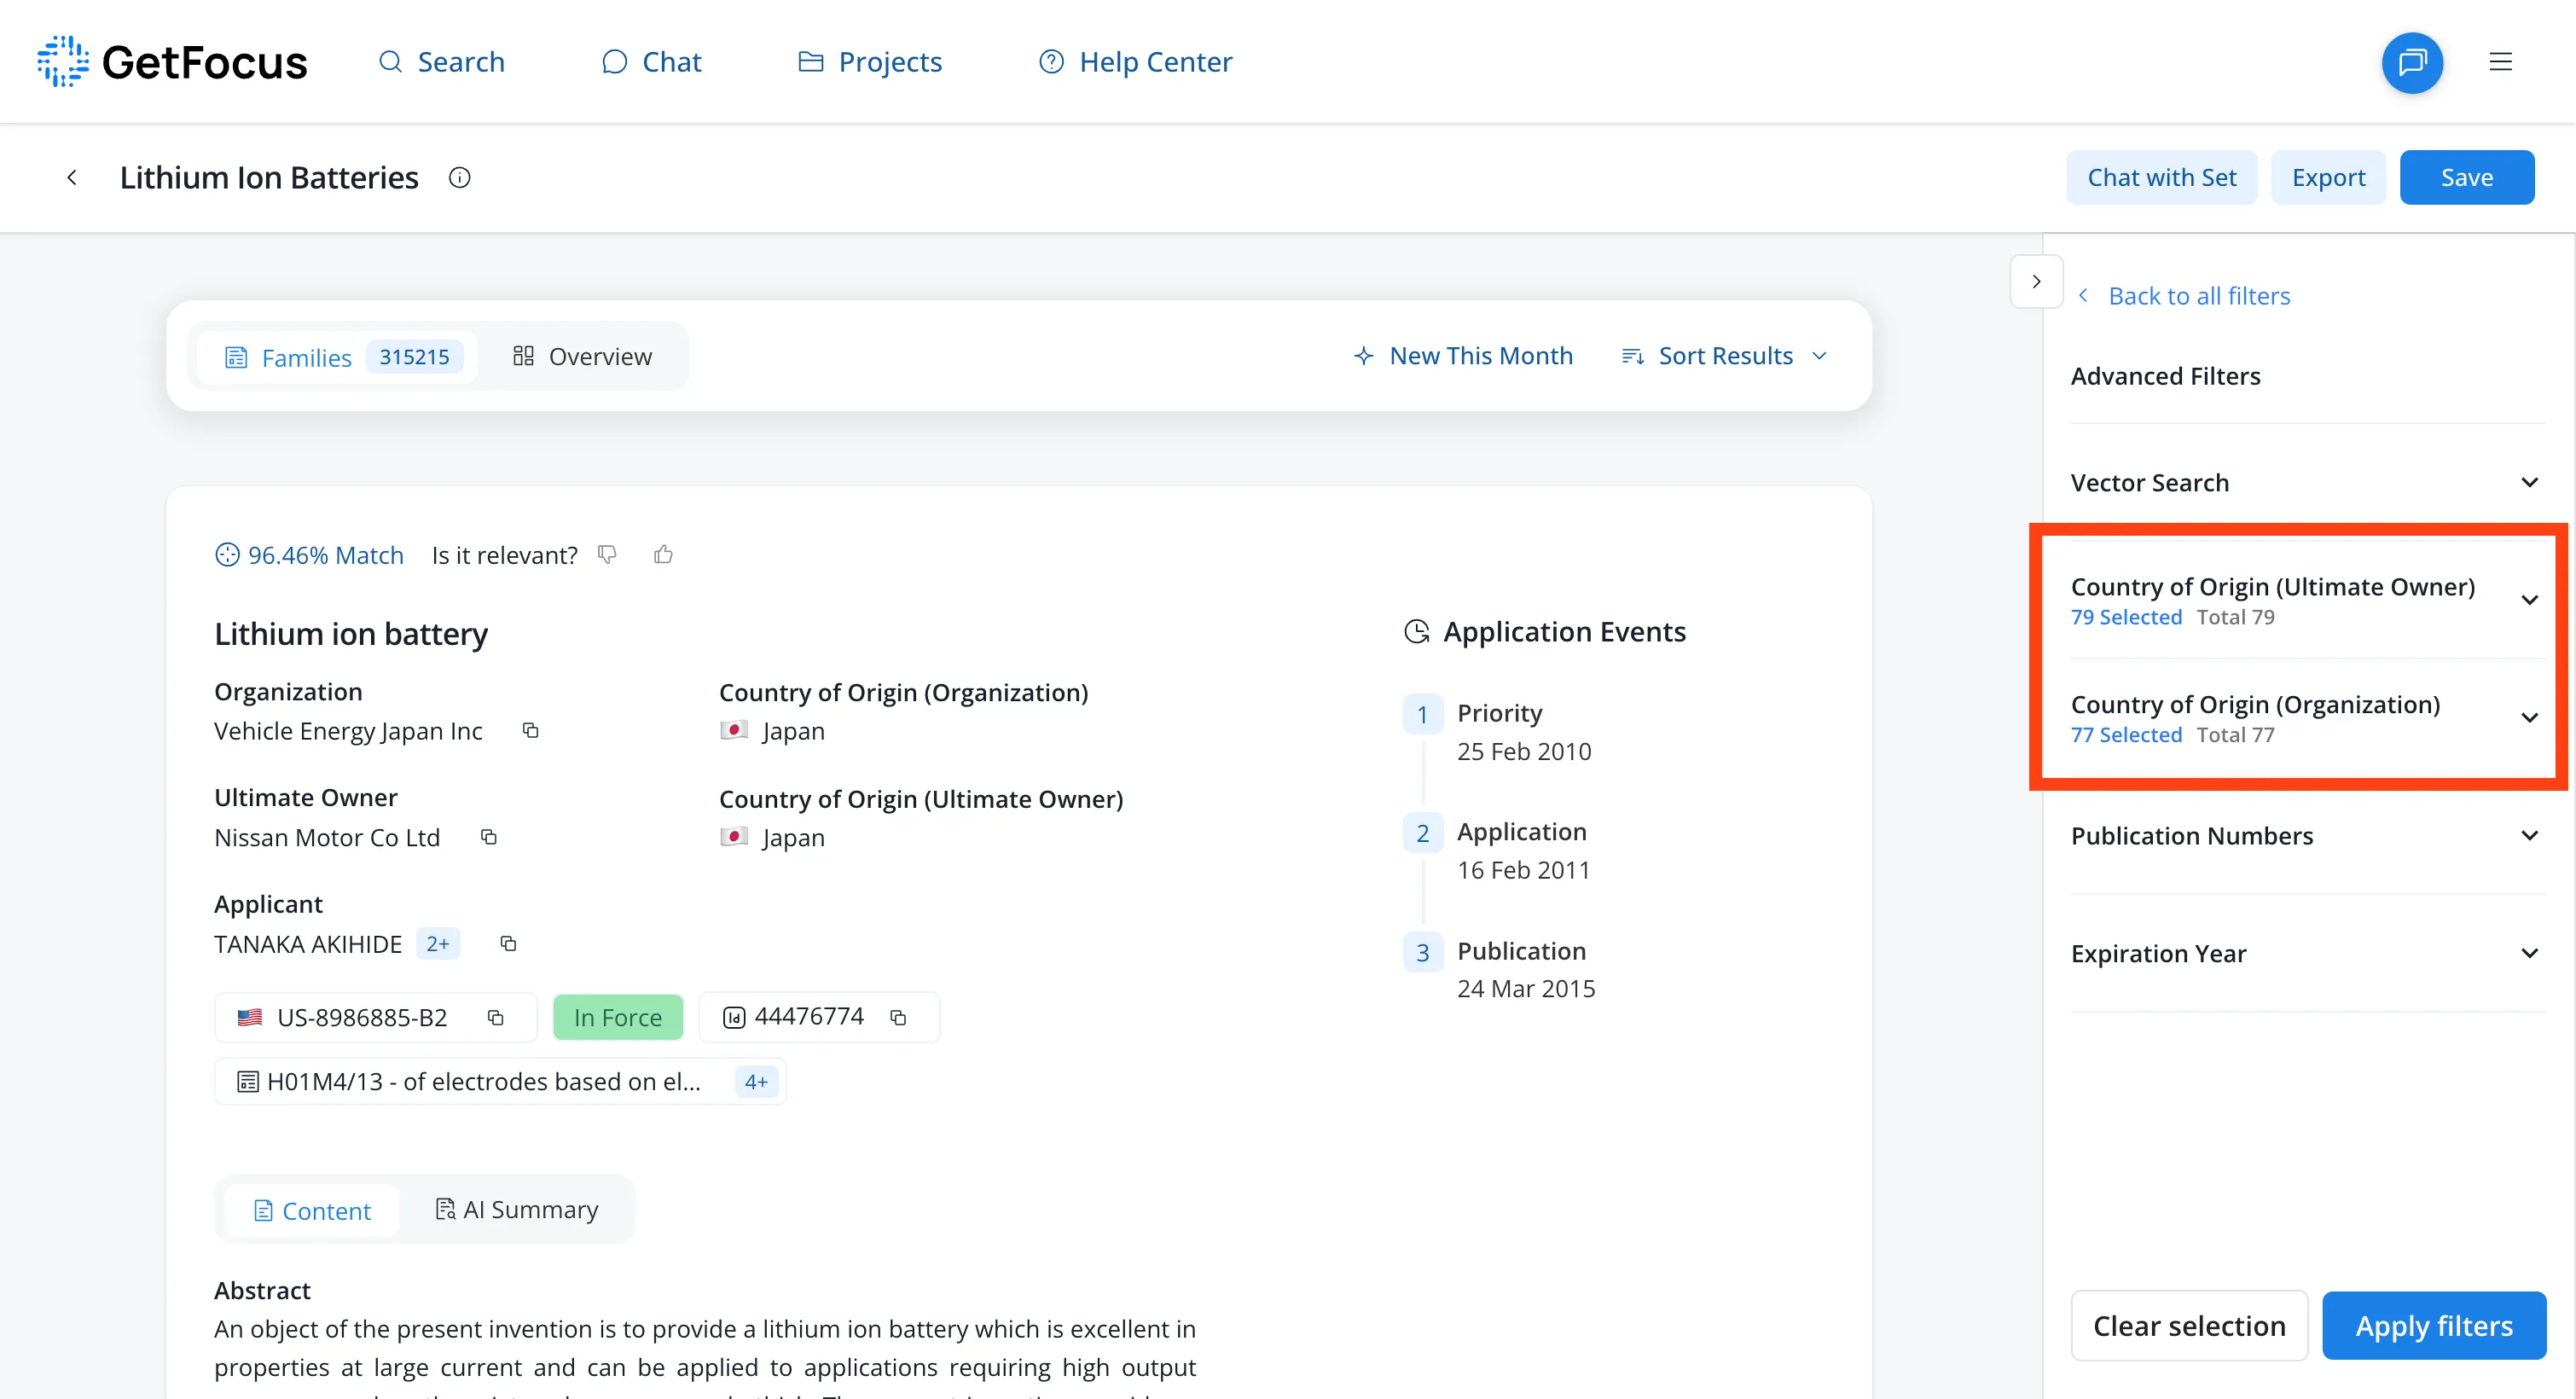Click the H01M4/13 classification chip
Image resolution: width=2576 pixels, height=1399 pixels.
tap(500, 1081)
